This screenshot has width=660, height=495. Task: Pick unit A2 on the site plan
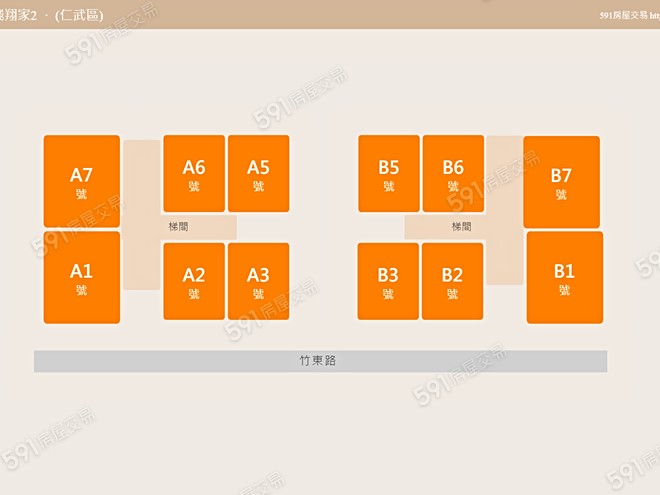pos(194,281)
